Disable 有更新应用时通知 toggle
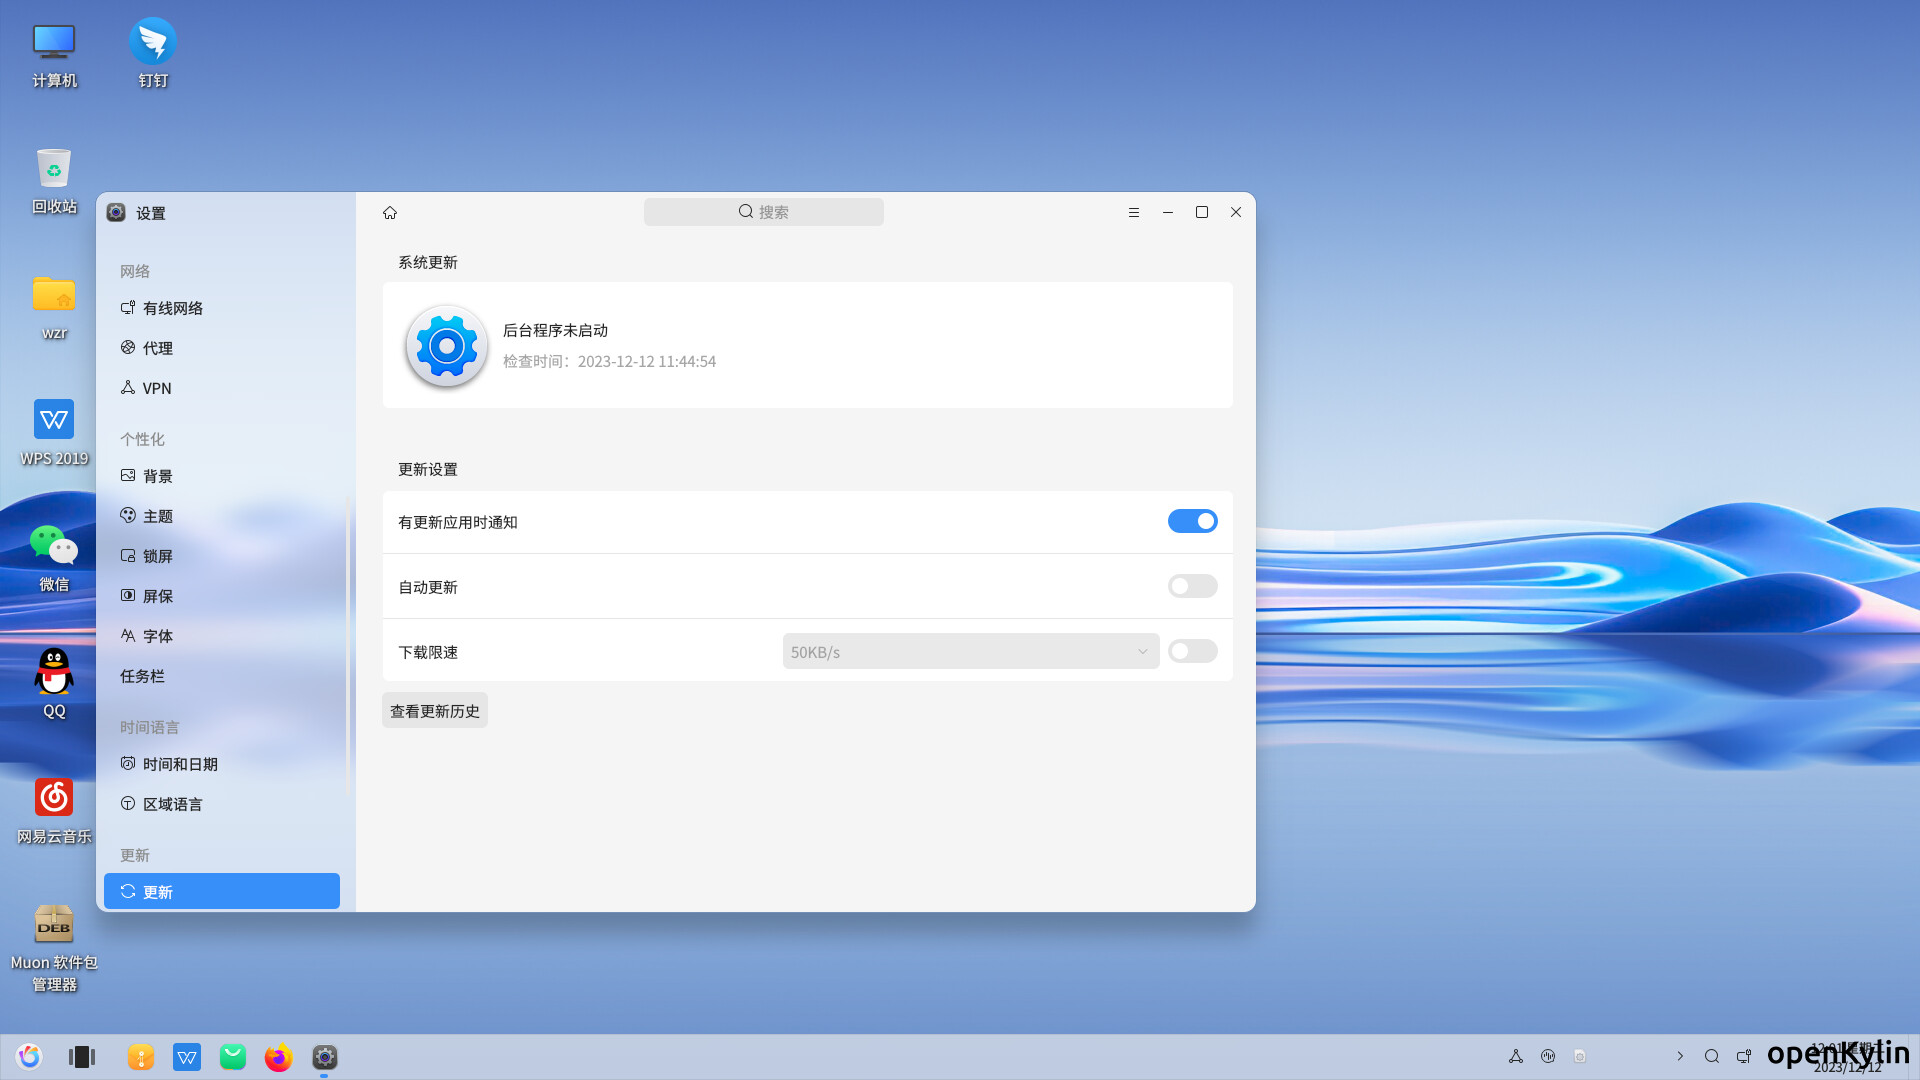 1192,521
